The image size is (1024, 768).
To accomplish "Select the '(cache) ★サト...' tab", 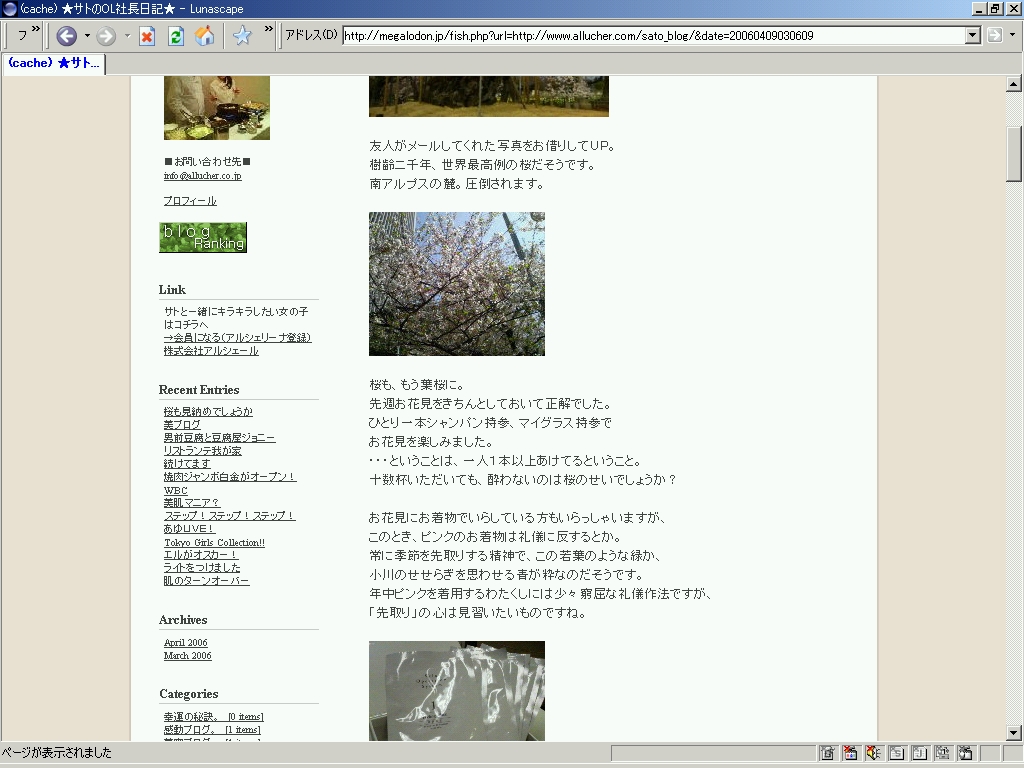I will tap(54, 63).
